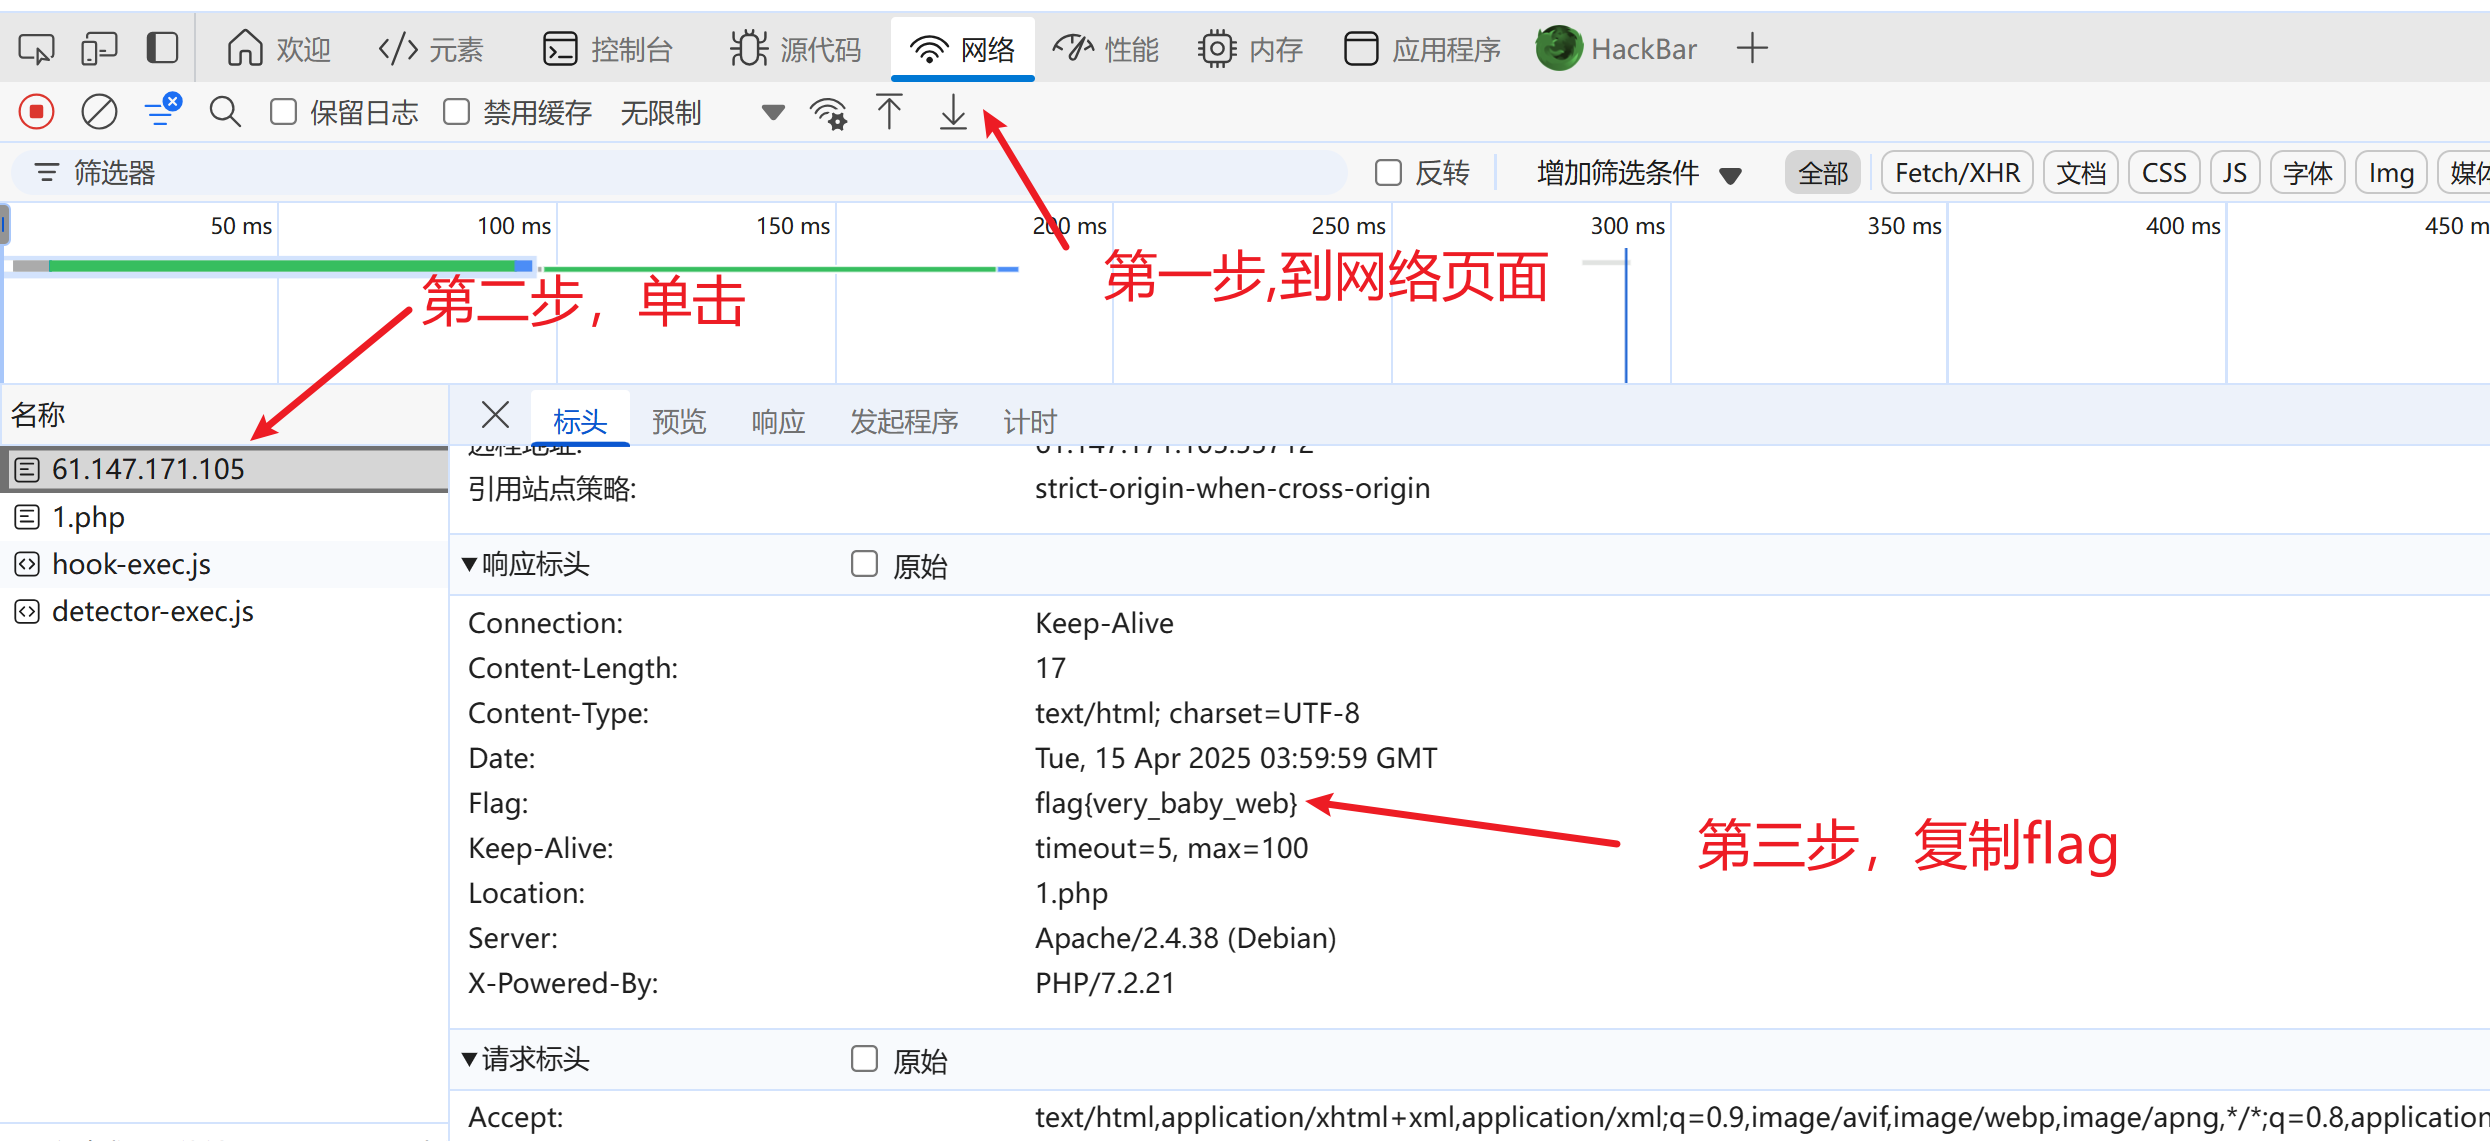This screenshot has height=1141, width=2490.
Task: Click the stop recording network log icon
Action: [x=37, y=112]
